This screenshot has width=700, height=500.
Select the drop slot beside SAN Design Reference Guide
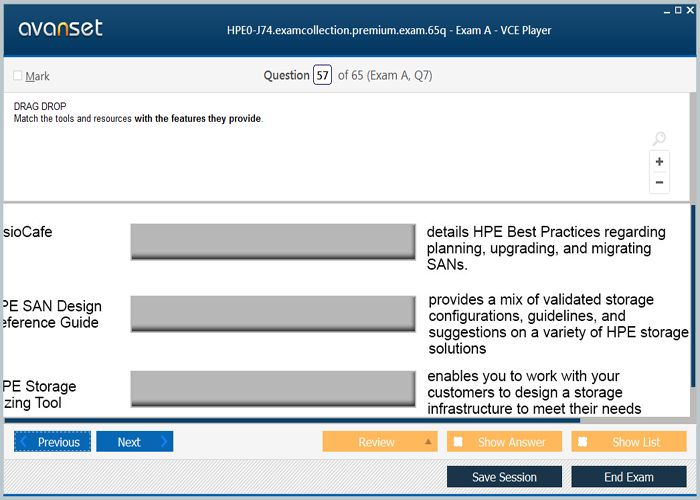click(x=273, y=314)
